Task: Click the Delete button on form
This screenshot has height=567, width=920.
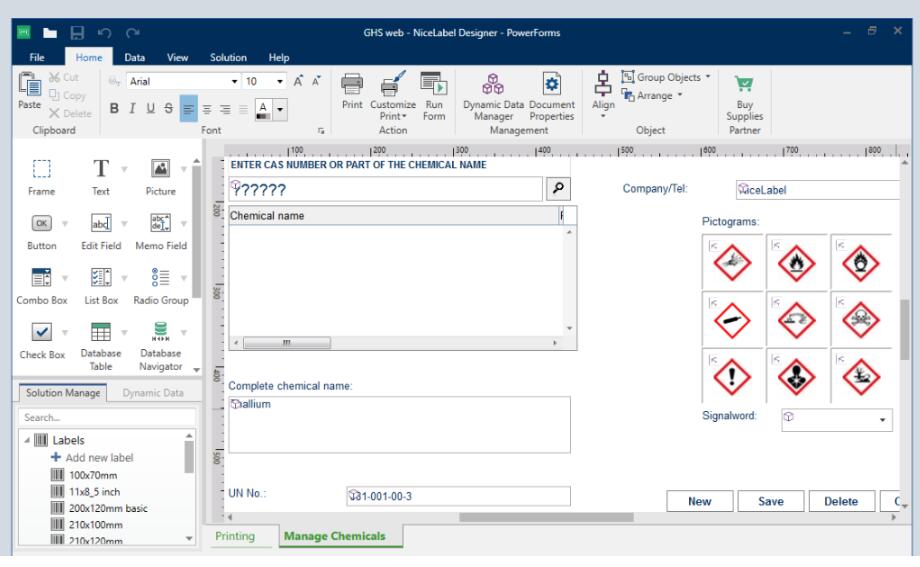Action: 841,501
